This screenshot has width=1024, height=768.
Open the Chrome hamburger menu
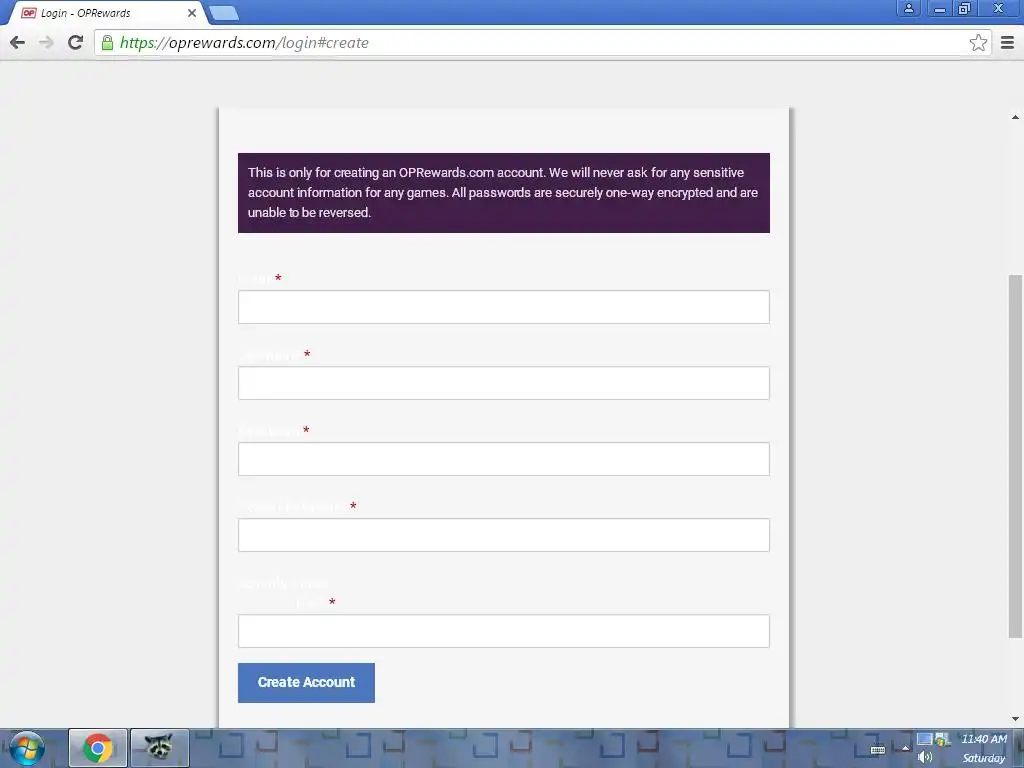pyautogui.click(x=1008, y=42)
